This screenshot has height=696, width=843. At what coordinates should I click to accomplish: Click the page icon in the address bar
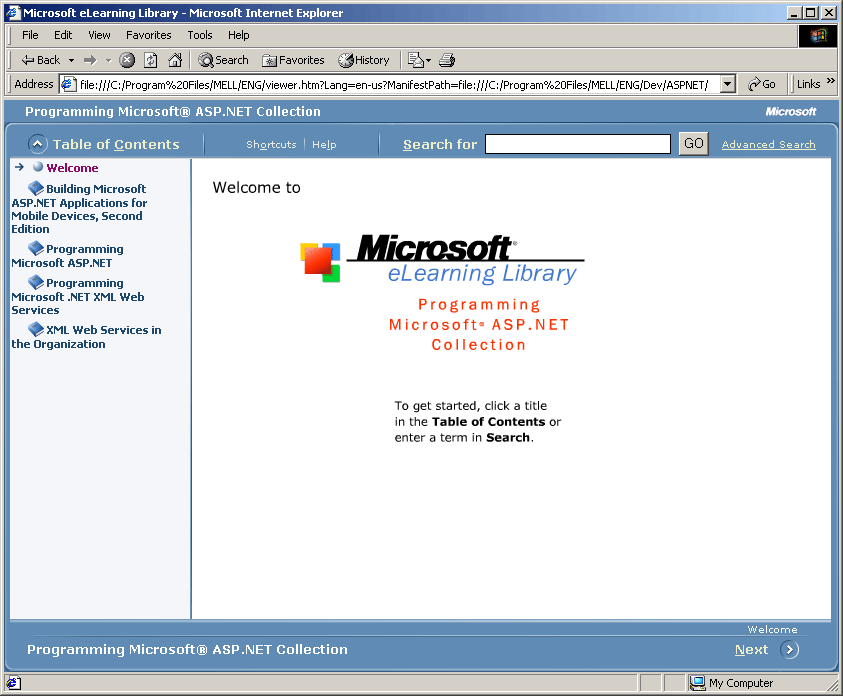(x=68, y=84)
